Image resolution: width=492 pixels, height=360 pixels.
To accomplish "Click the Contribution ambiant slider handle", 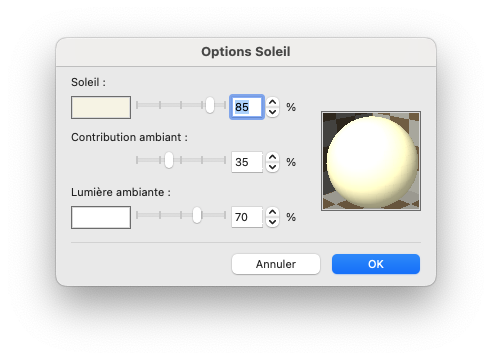I will point(169,160).
